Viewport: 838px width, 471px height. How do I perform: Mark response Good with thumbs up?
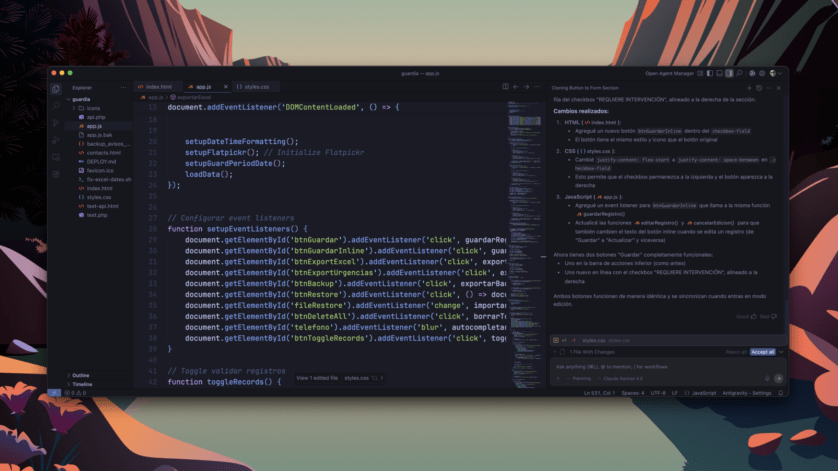click(747, 316)
